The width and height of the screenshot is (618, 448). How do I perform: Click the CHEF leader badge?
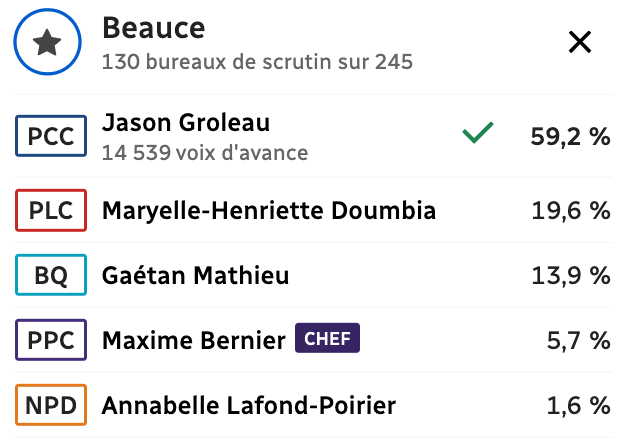pos(327,339)
